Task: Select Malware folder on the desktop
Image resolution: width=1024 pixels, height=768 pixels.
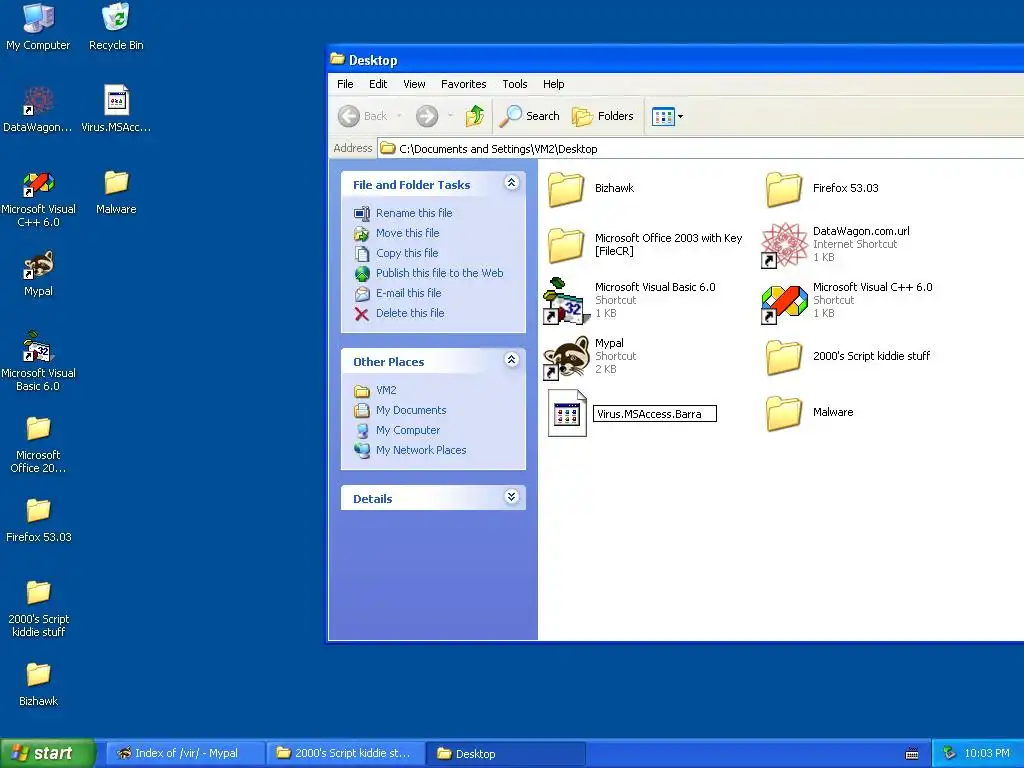Action: pos(116,191)
